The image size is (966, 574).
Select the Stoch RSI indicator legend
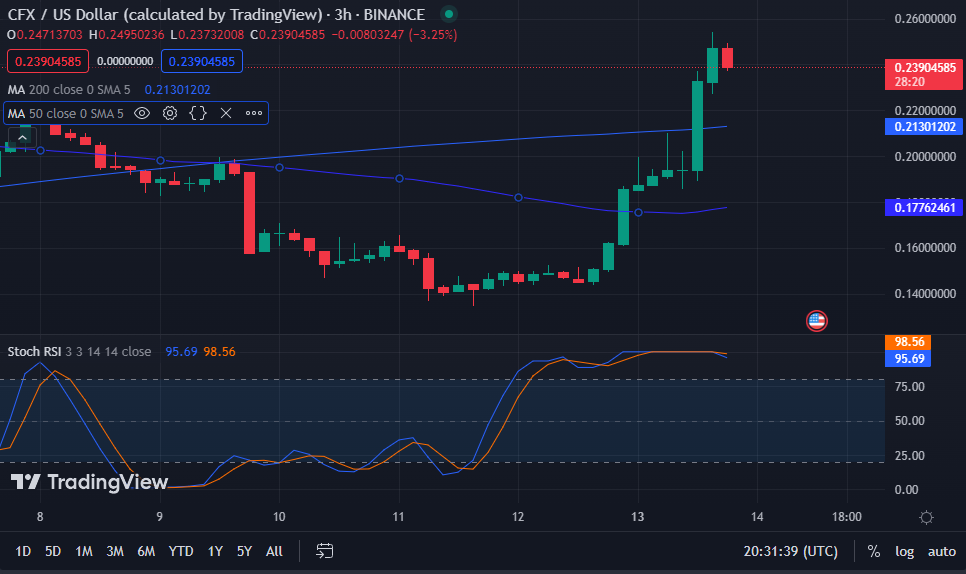(x=79, y=352)
